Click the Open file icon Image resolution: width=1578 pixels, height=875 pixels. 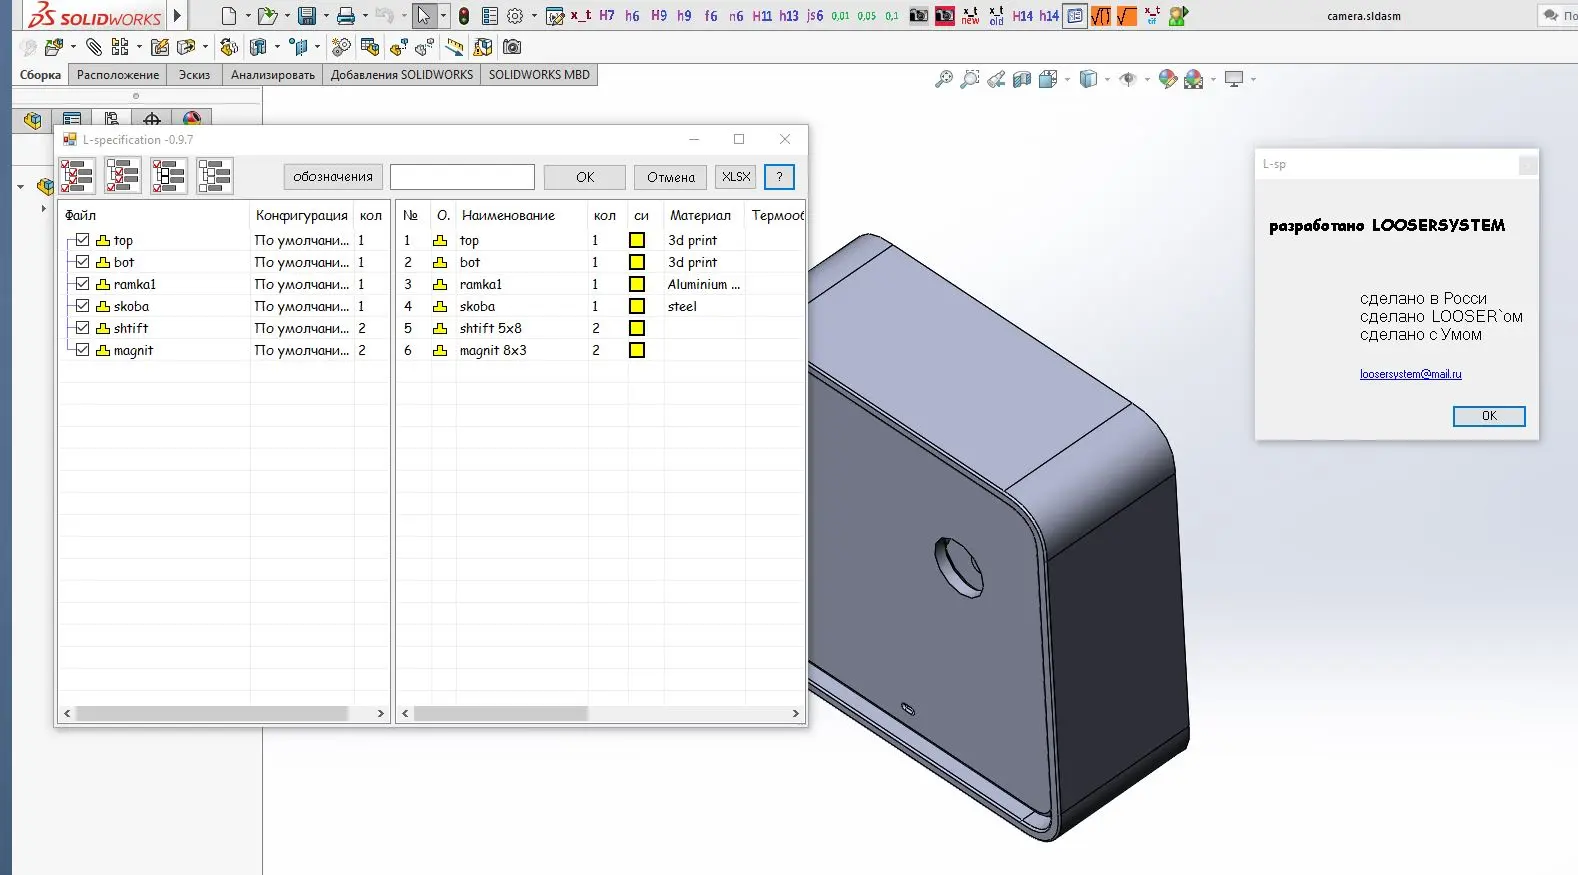[x=266, y=16]
